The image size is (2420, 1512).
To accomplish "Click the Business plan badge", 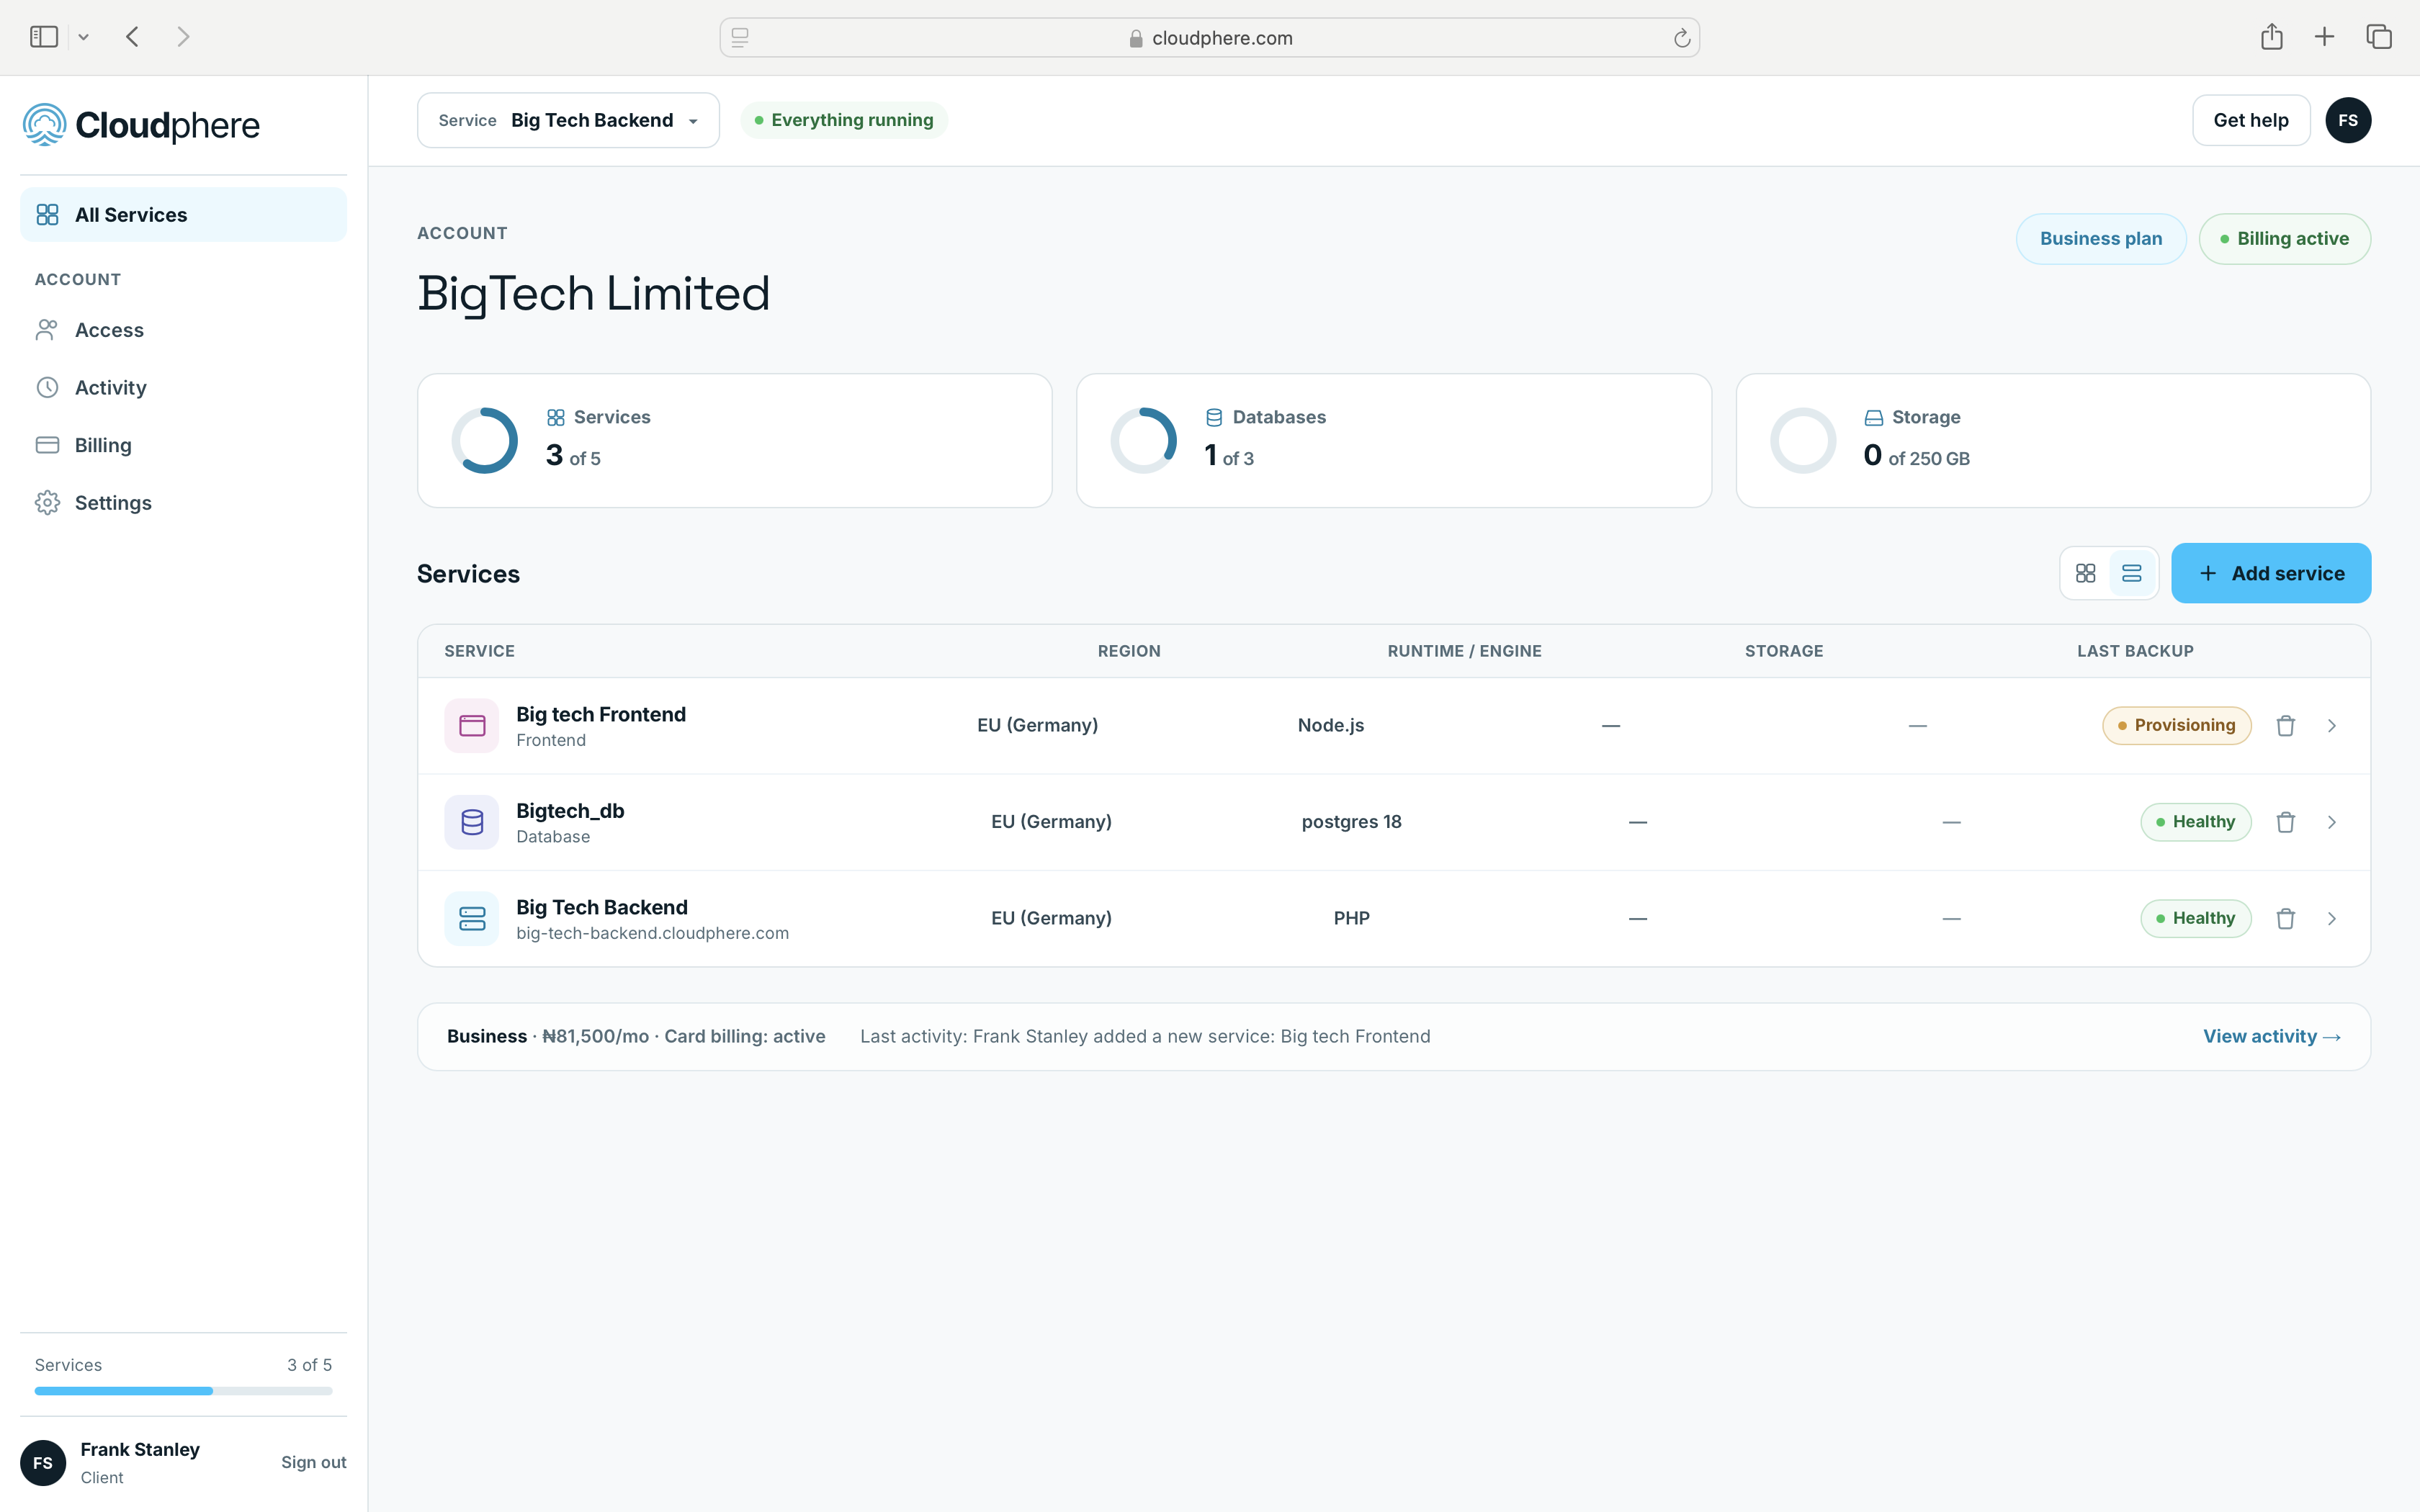I will click(x=2101, y=239).
